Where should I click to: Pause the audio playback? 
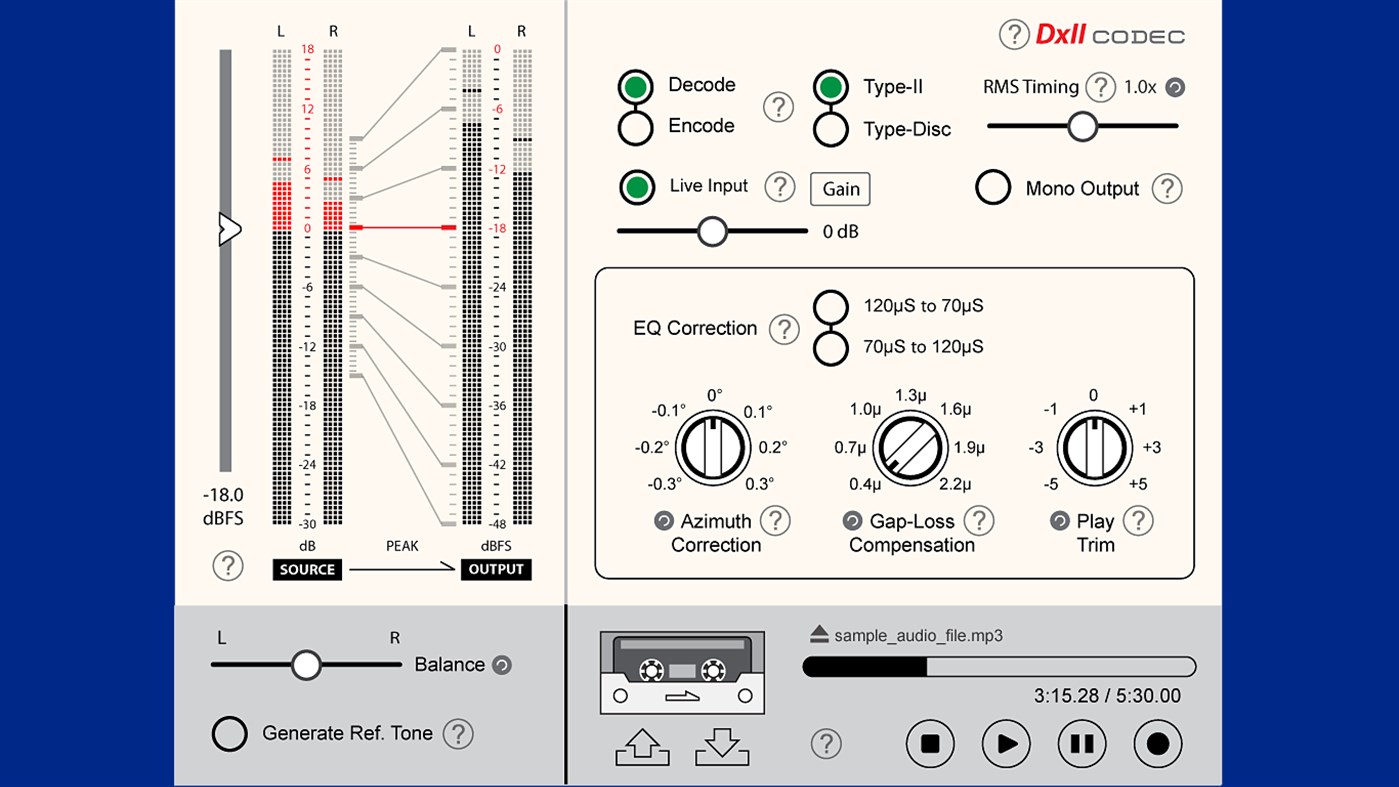point(1082,744)
